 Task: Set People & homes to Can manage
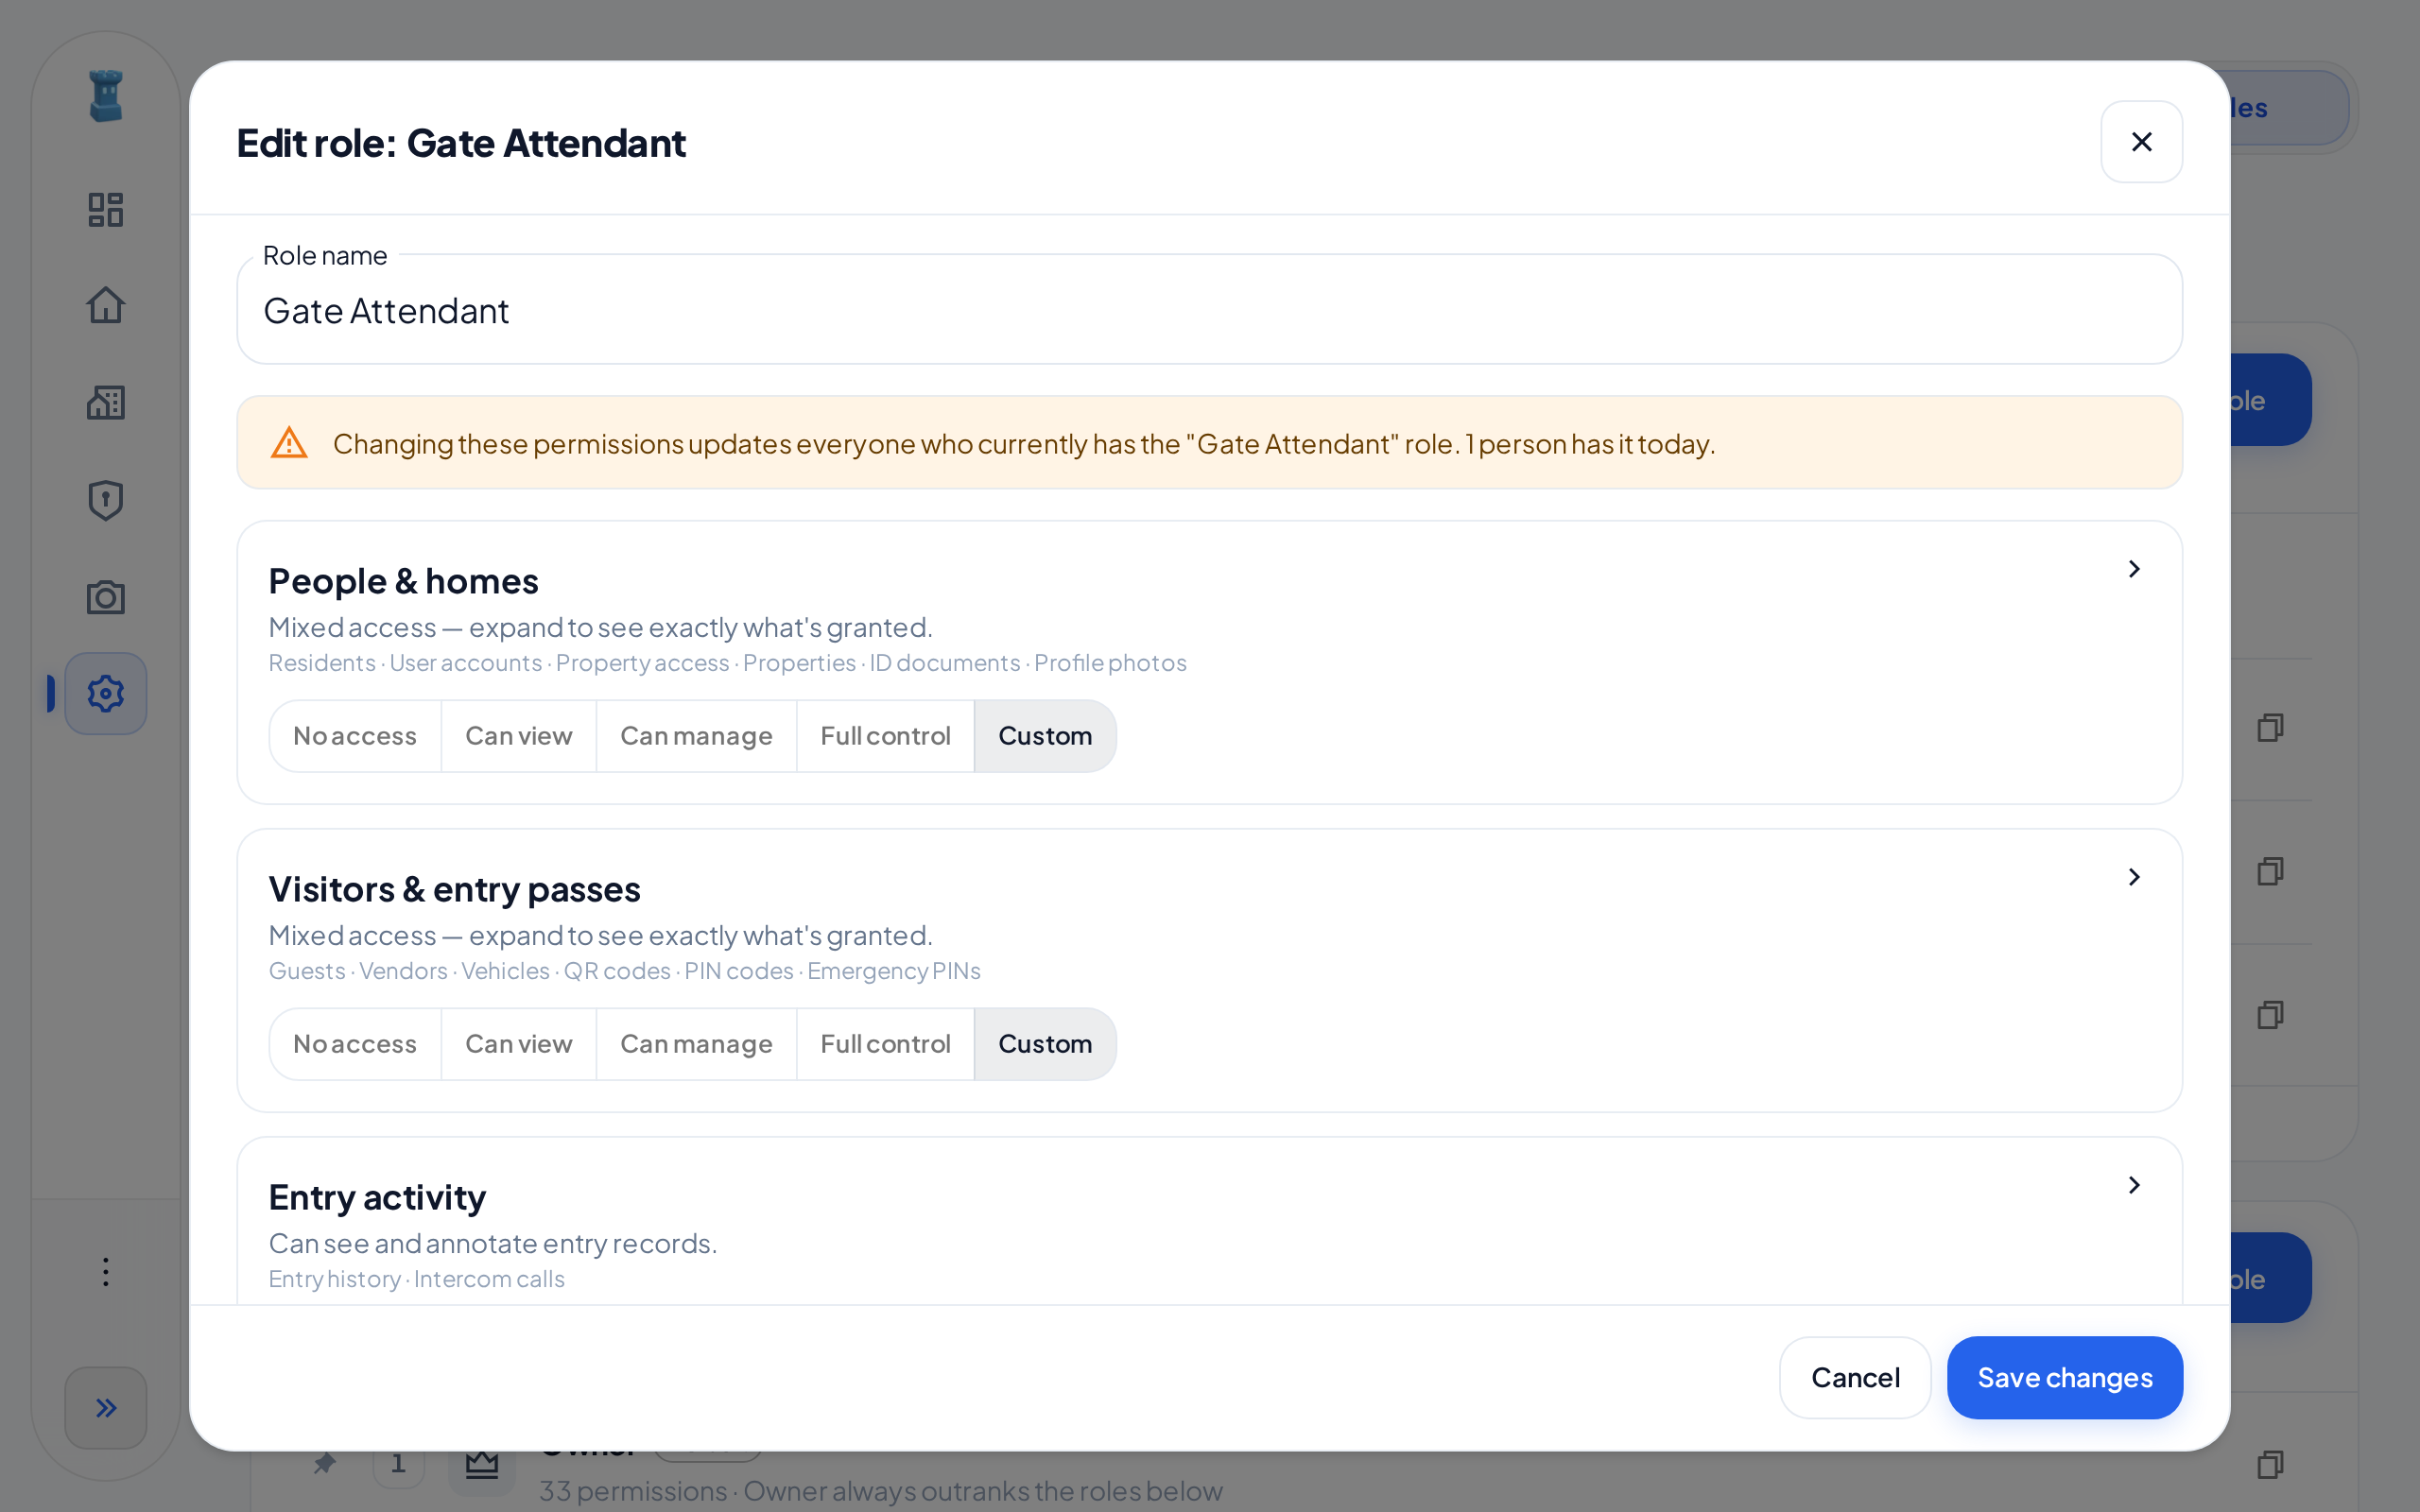coord(696,736)
